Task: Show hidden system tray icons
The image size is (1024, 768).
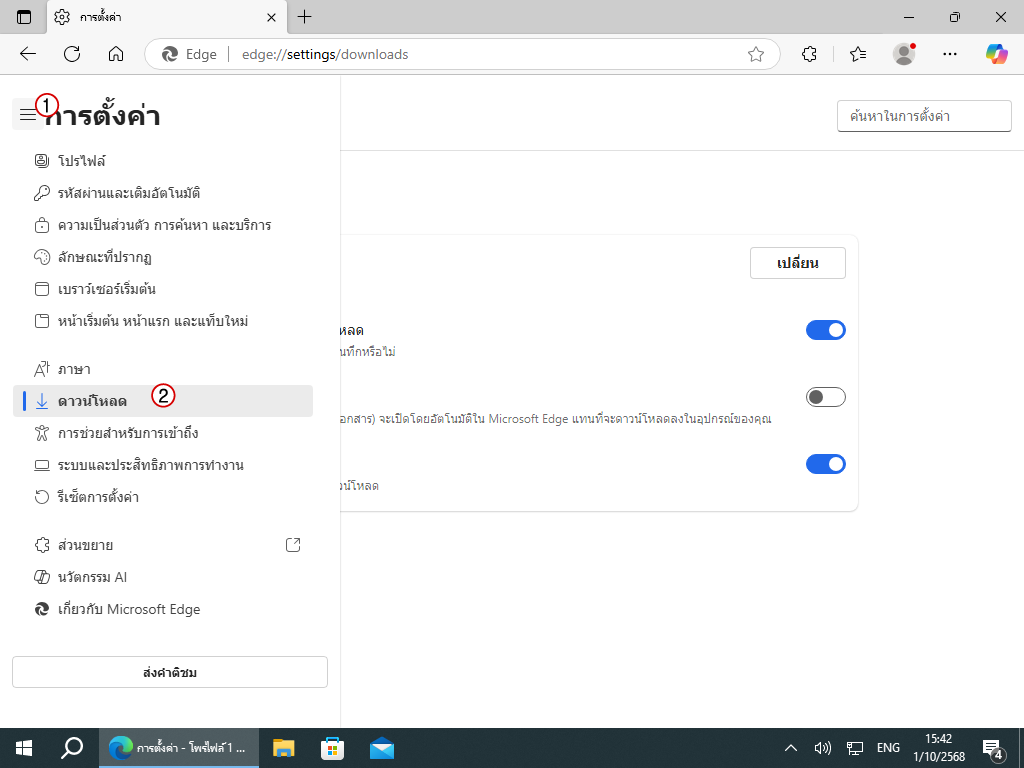Action: 791,748
